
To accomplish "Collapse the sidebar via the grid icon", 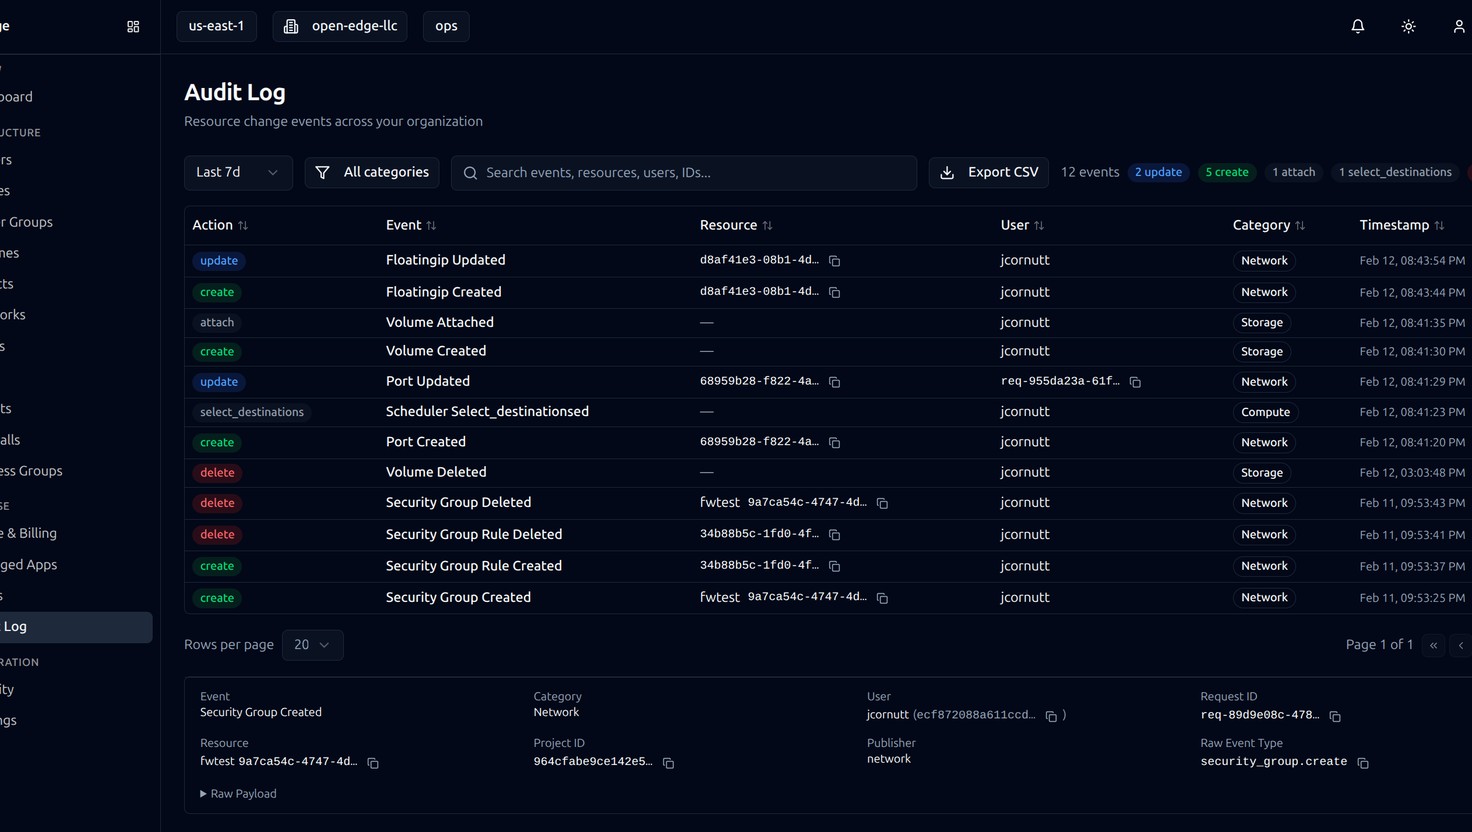I will pyautogui.click(x=132, y=26).
